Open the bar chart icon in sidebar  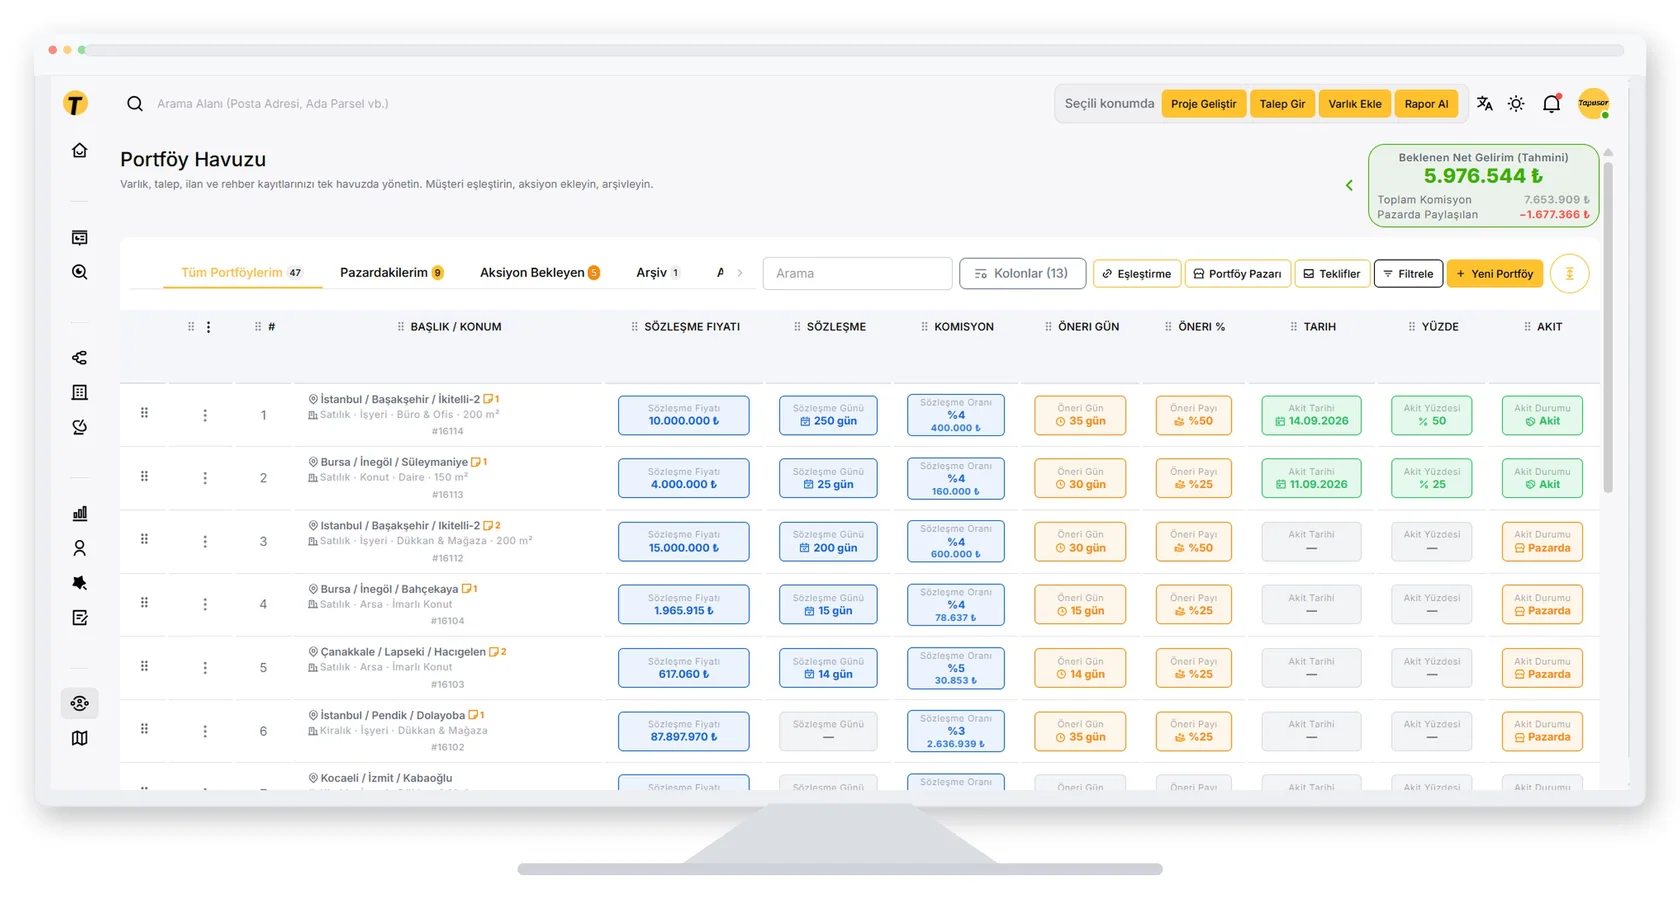pos(80,513)
